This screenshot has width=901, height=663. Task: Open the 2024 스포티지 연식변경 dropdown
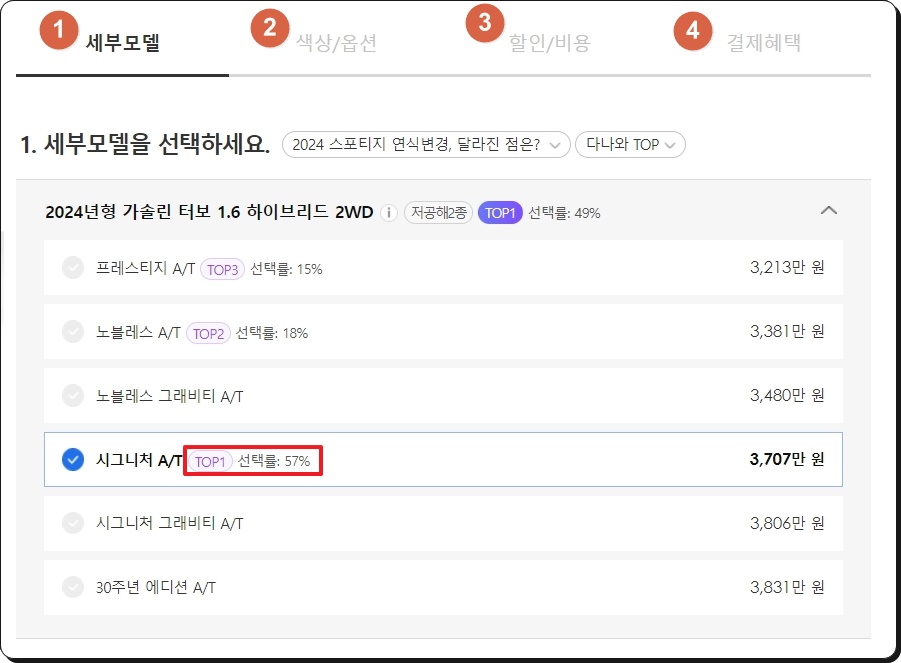tap(426, 144)
